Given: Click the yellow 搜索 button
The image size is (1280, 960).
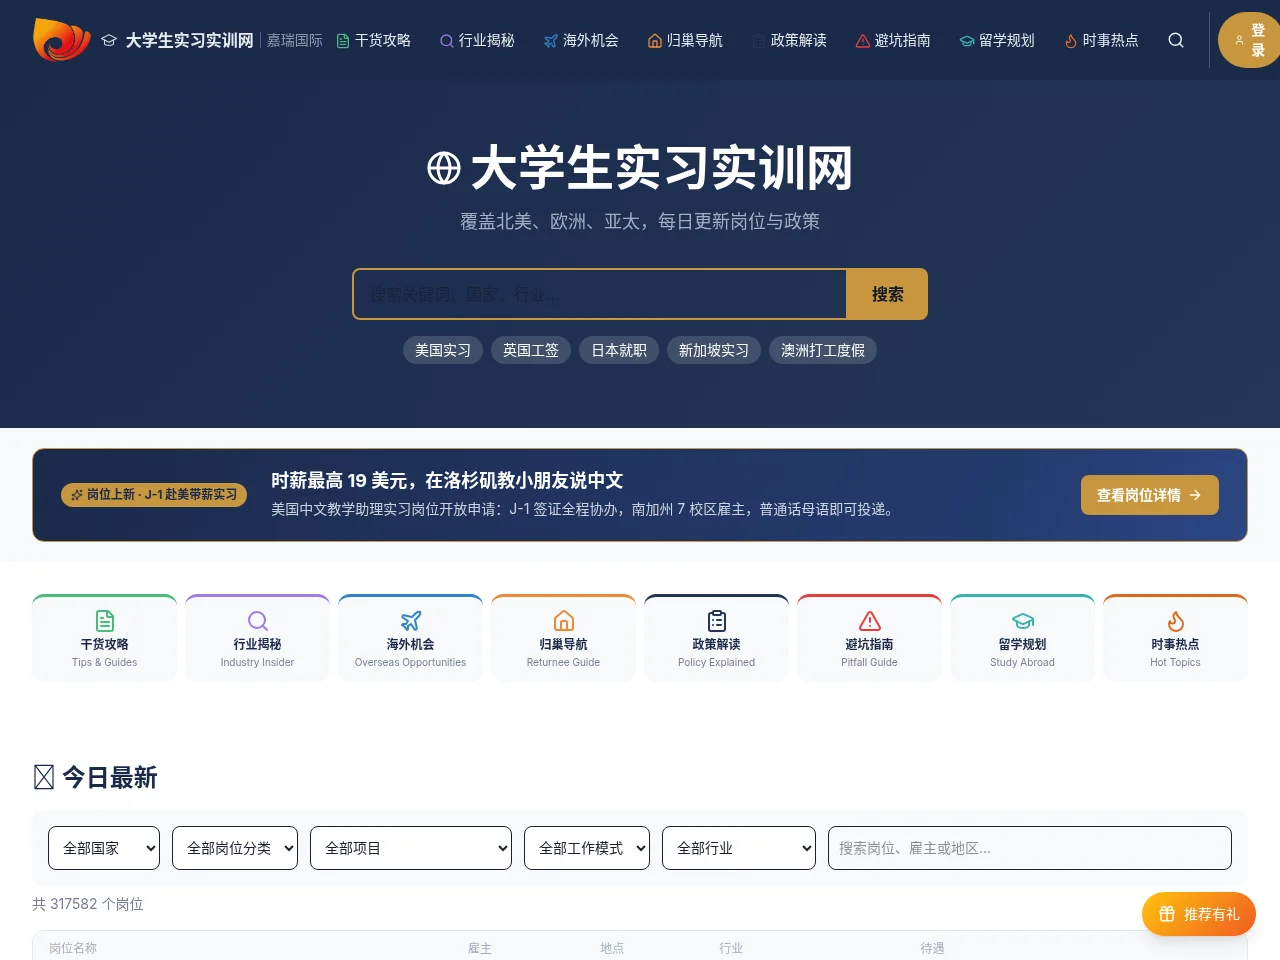Looking at the screenshot, I should tap(887, 294).
